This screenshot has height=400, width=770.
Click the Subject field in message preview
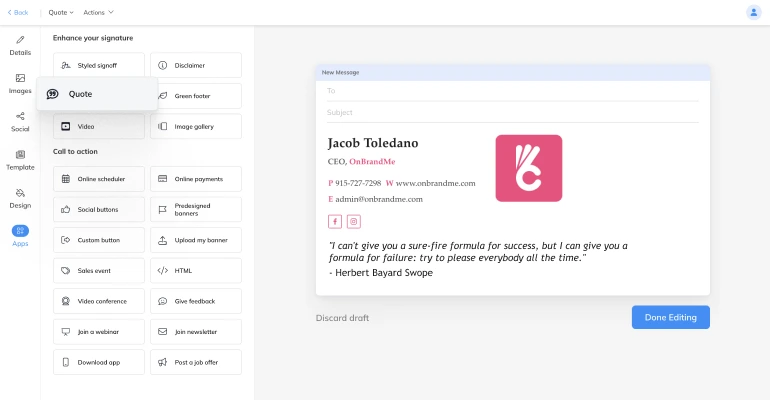click(513, 112)
